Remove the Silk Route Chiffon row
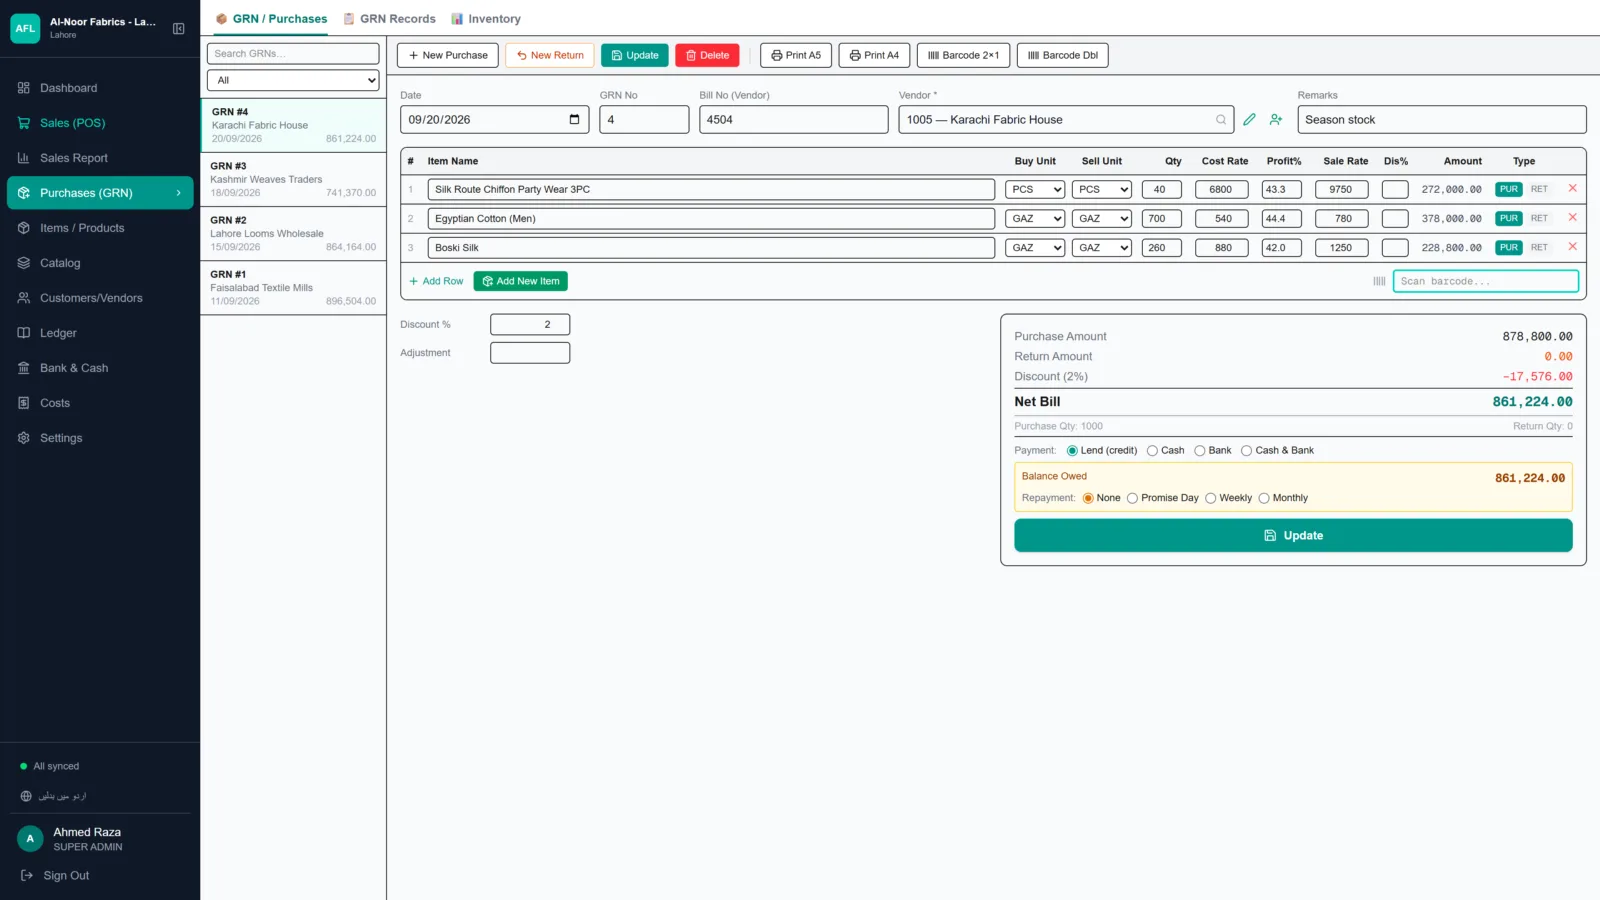 (x=1572, y=188)
